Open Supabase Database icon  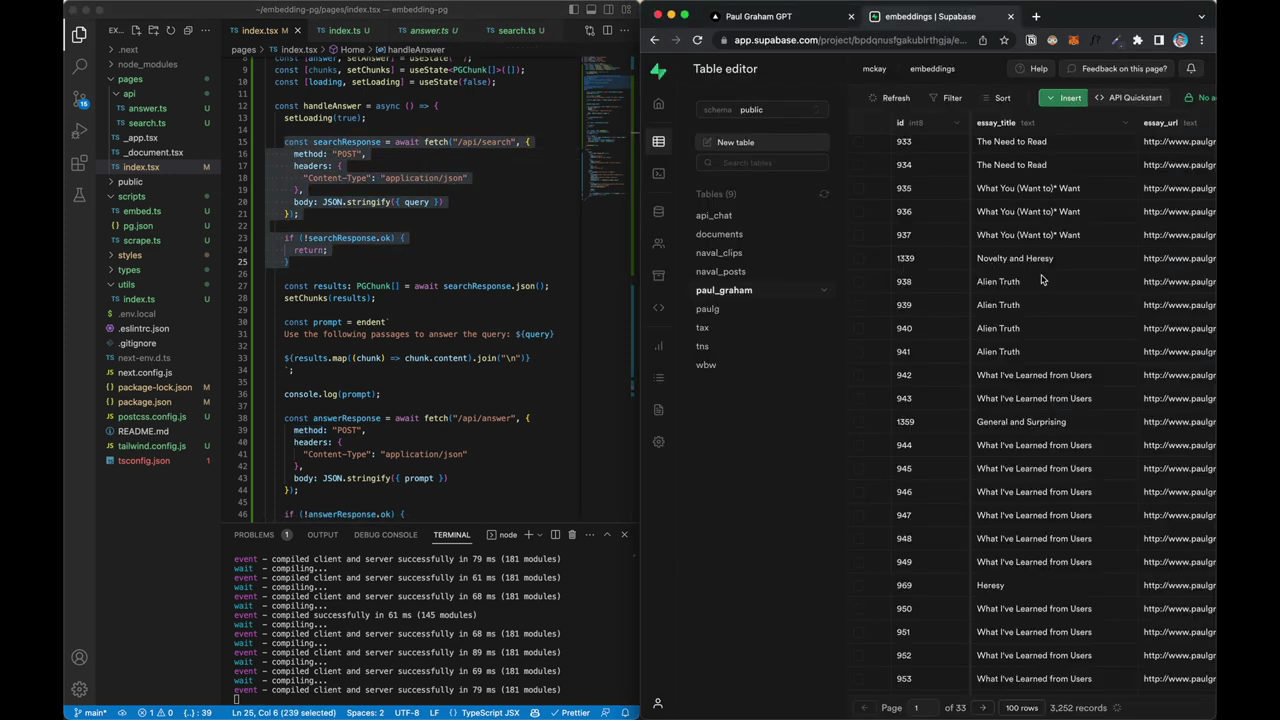tap(658, 211)
